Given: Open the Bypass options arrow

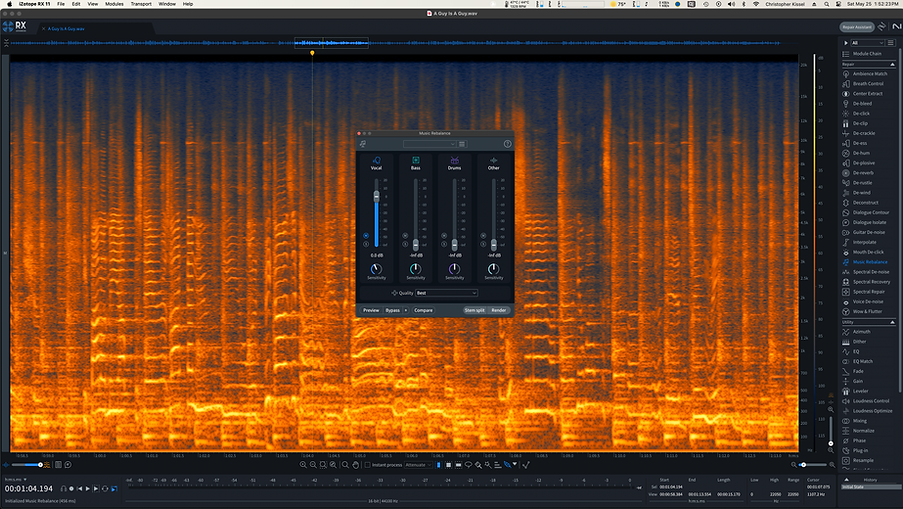Looking at the screenshot, I should (405, 310).
